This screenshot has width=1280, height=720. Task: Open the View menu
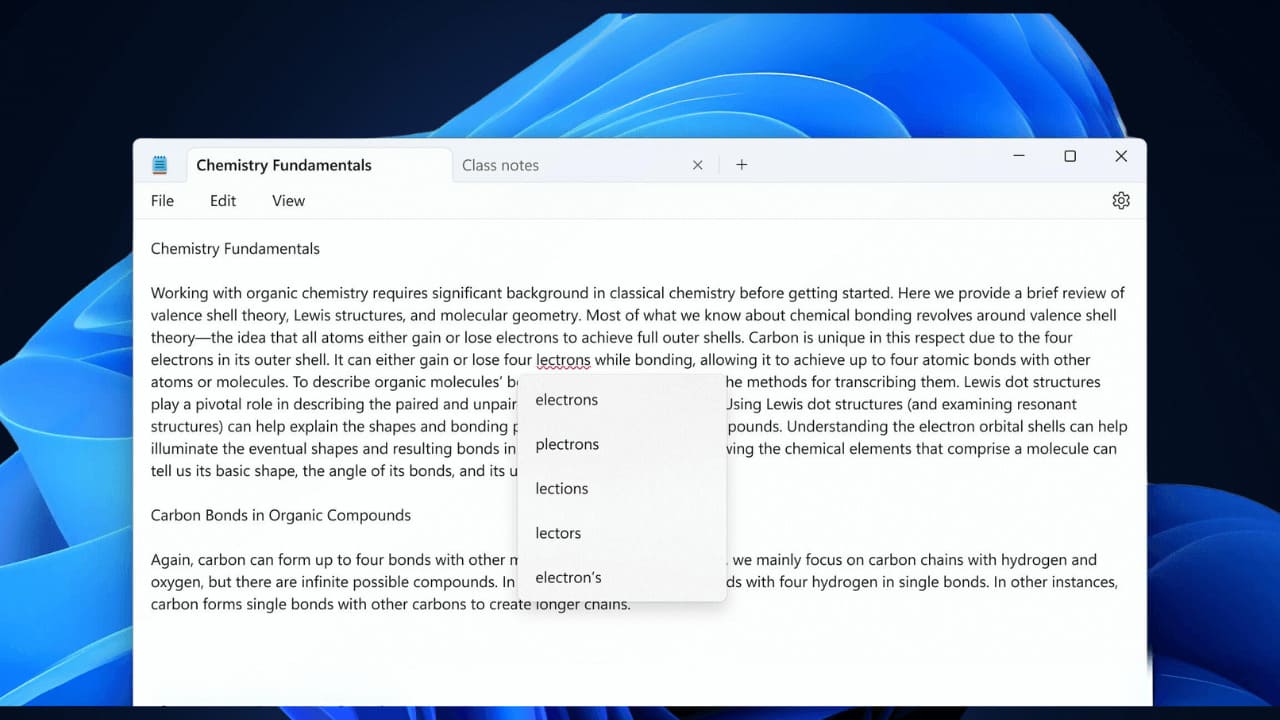click(x=287, y=200)
